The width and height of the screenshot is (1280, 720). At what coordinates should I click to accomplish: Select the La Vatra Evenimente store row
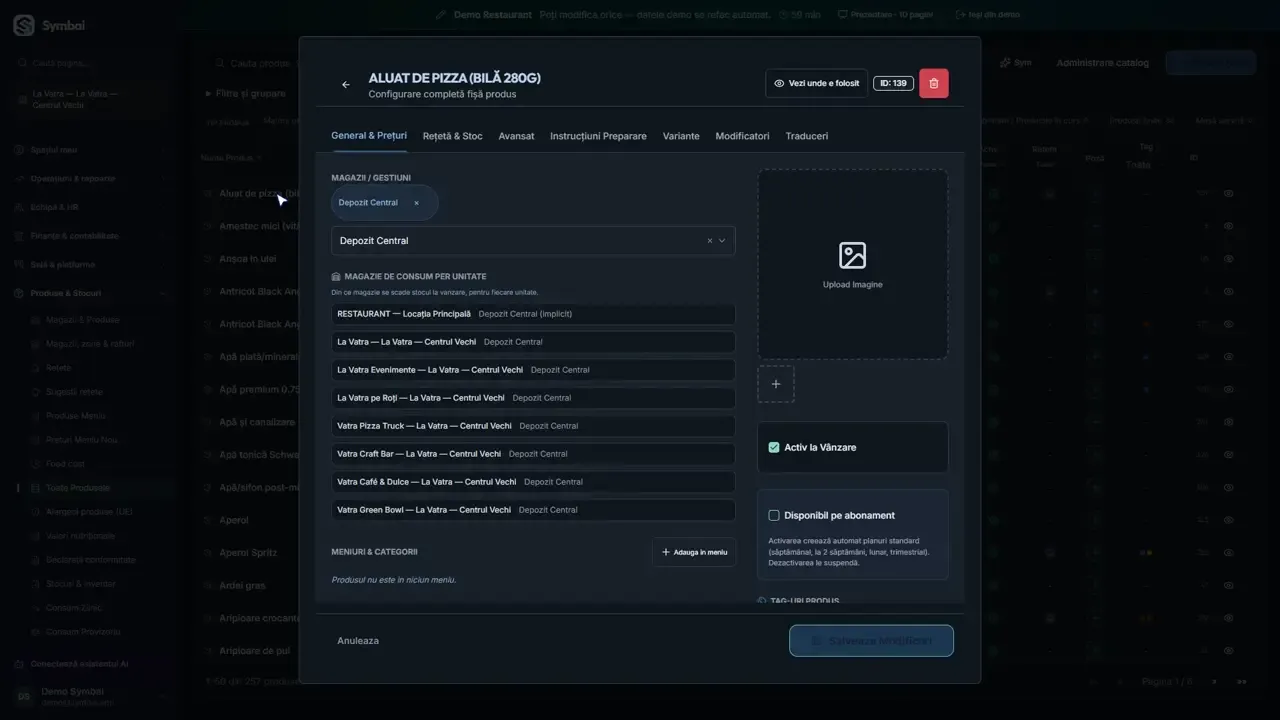point(533,370)
